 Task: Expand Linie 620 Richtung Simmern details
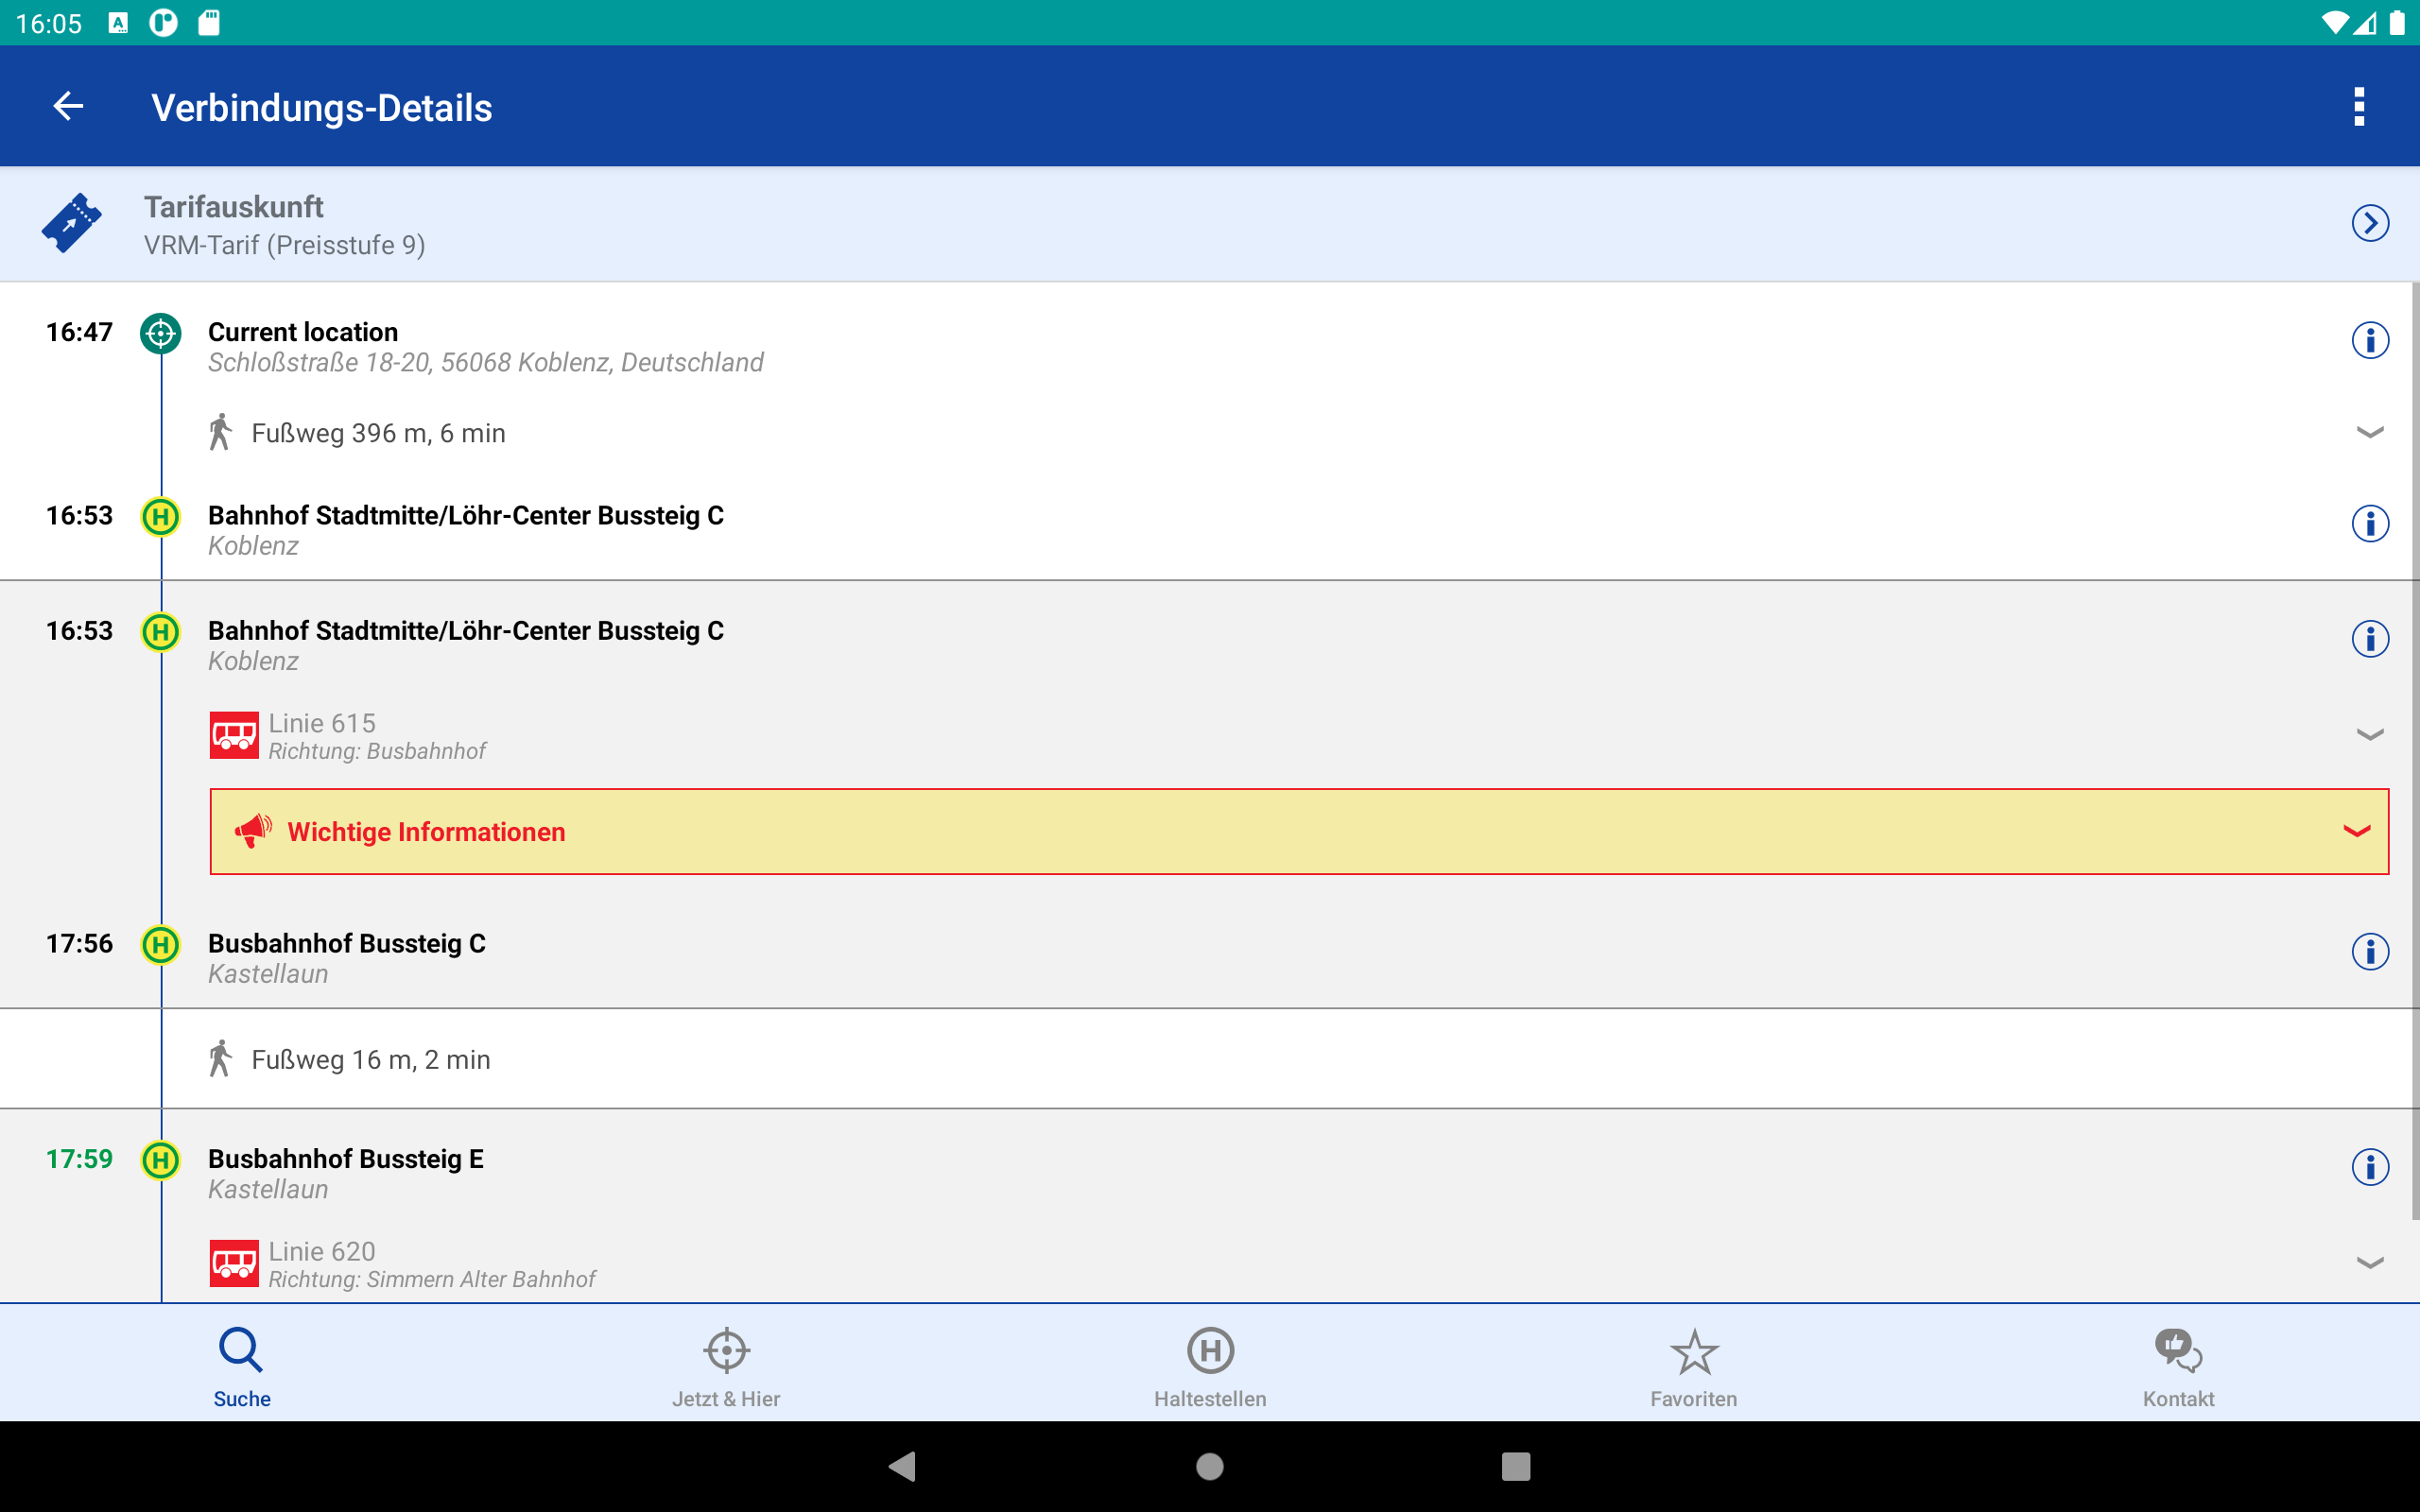[x=2369, y=1263]
